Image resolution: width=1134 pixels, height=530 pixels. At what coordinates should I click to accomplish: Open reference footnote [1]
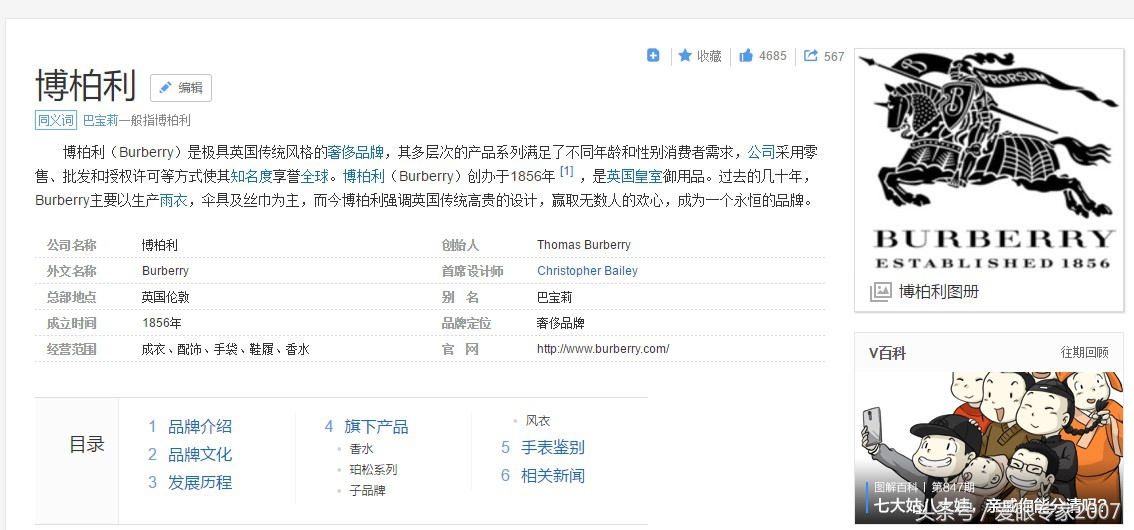(x=566, y=171)
